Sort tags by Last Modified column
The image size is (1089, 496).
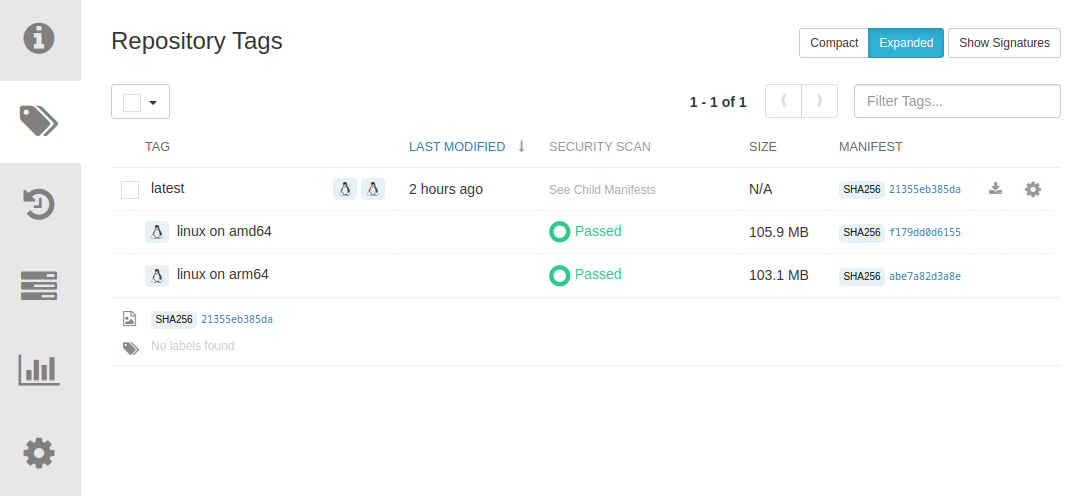457,147
